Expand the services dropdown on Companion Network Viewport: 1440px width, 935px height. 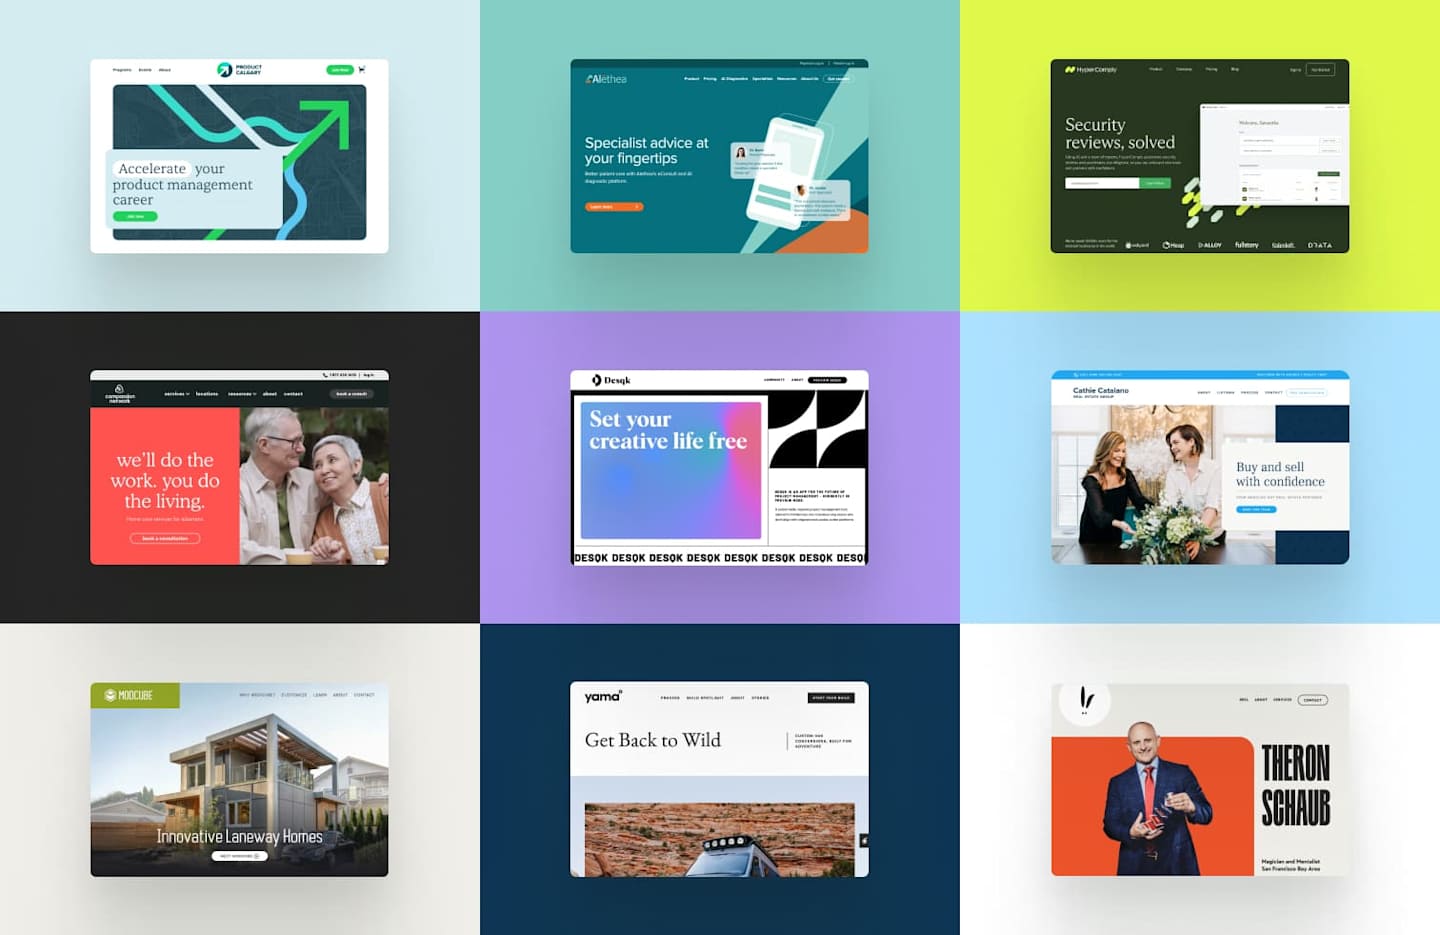click(x=177, y=394)
